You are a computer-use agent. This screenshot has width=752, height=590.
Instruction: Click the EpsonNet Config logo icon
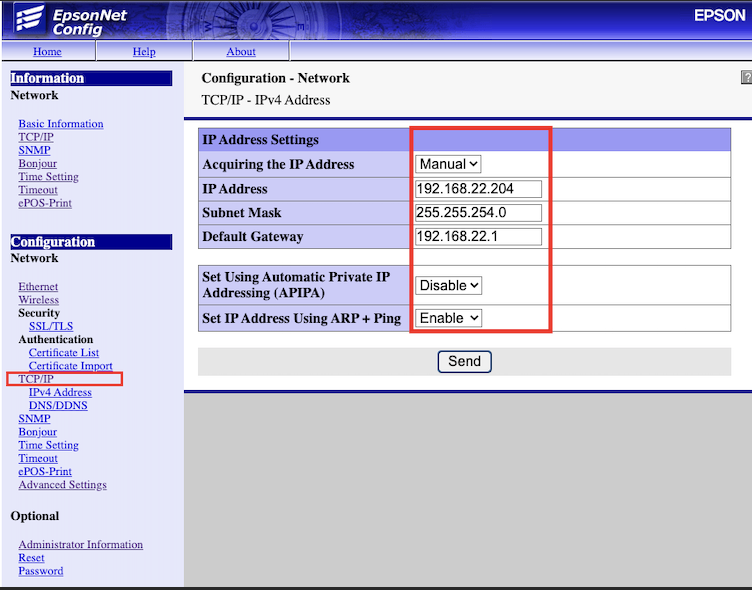(x=29, y=18)
